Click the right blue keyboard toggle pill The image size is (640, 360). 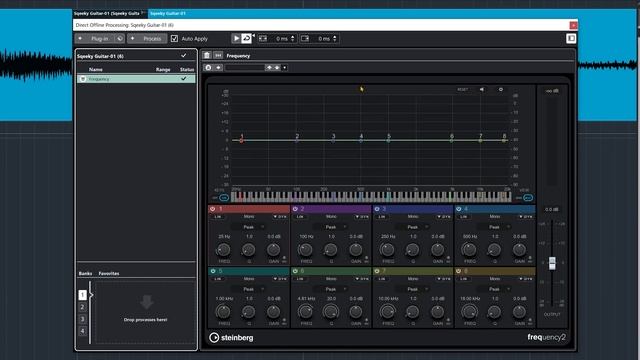tap(528, 198)
